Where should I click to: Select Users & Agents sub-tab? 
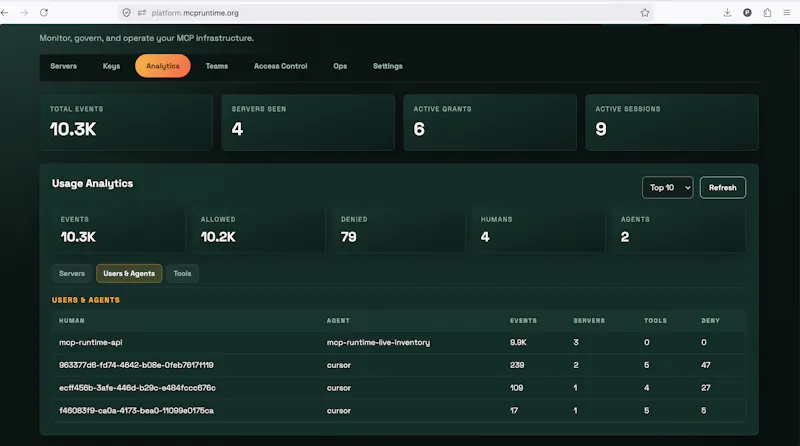click(x=129, y=274)
